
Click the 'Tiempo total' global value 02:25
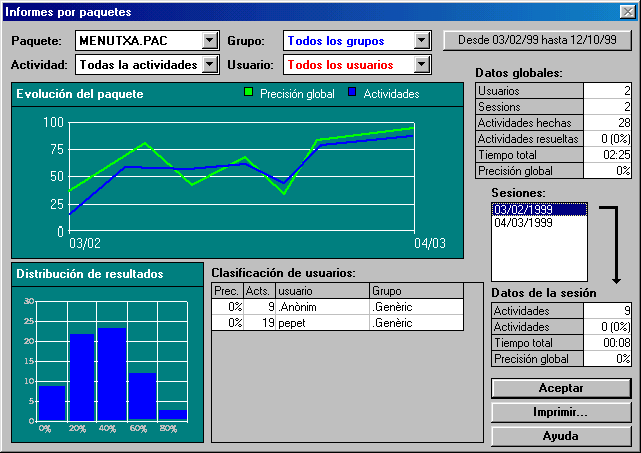[x=607, y=155]
